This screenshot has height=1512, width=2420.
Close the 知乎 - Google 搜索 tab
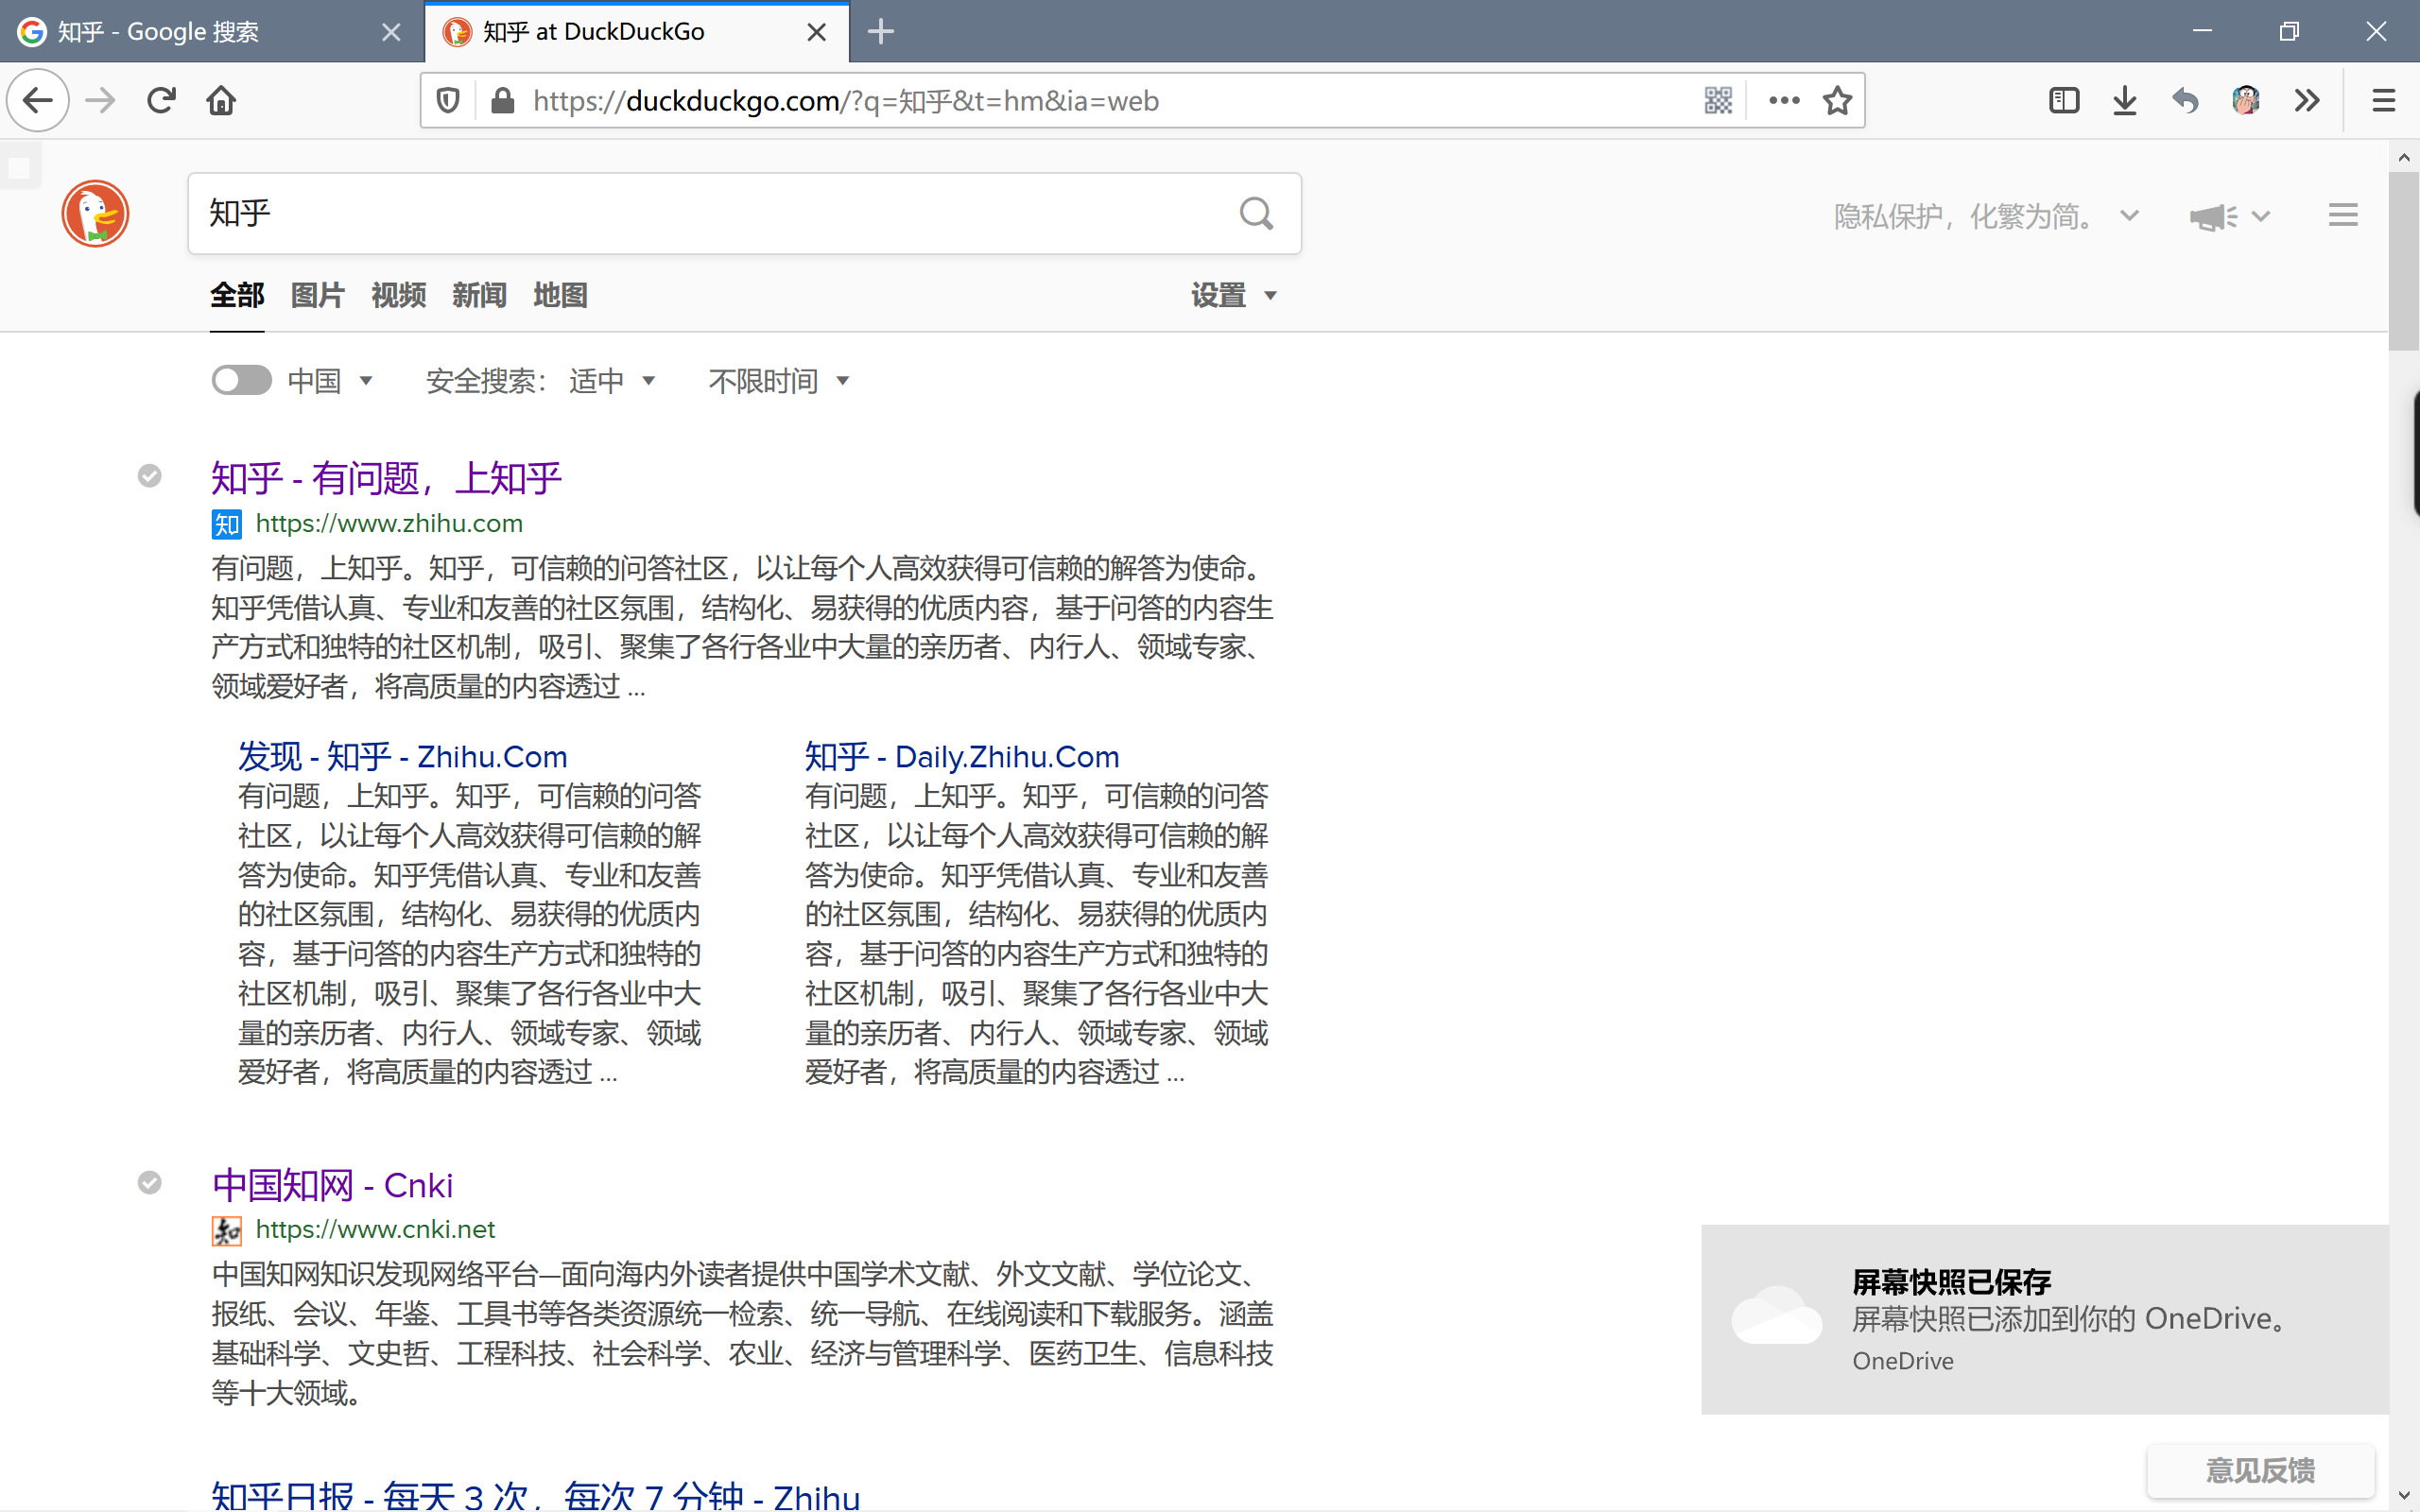[x=391, y=32]
